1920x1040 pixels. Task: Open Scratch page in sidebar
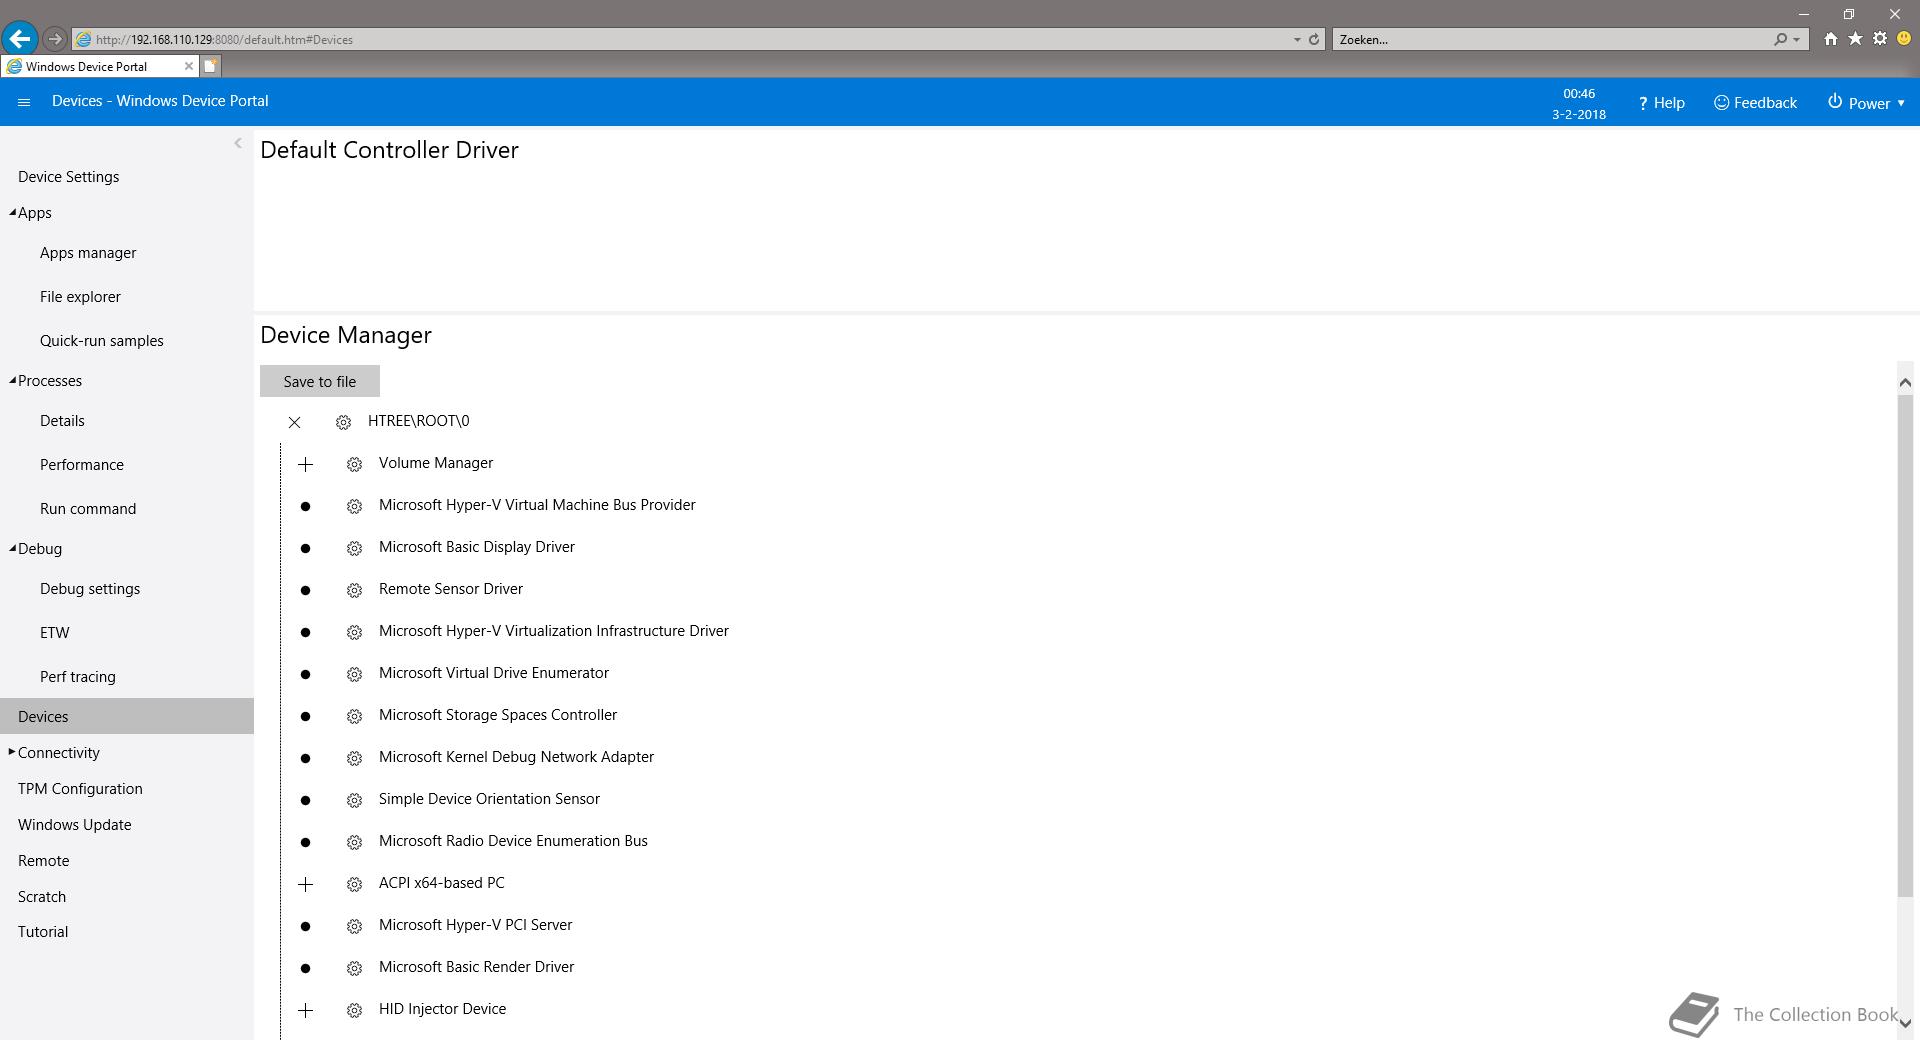(42, 897)
